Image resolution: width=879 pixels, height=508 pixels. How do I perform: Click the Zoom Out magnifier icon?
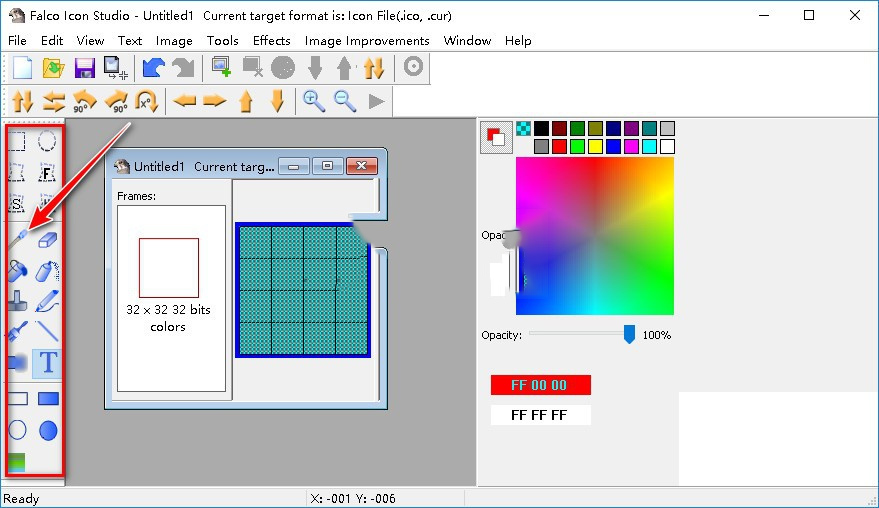[345, 100]
